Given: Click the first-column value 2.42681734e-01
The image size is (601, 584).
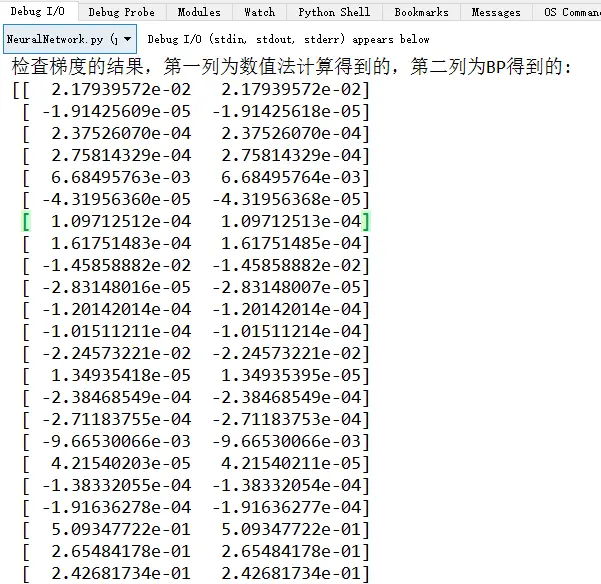Looking at the screenshot, I should point(121,573).
